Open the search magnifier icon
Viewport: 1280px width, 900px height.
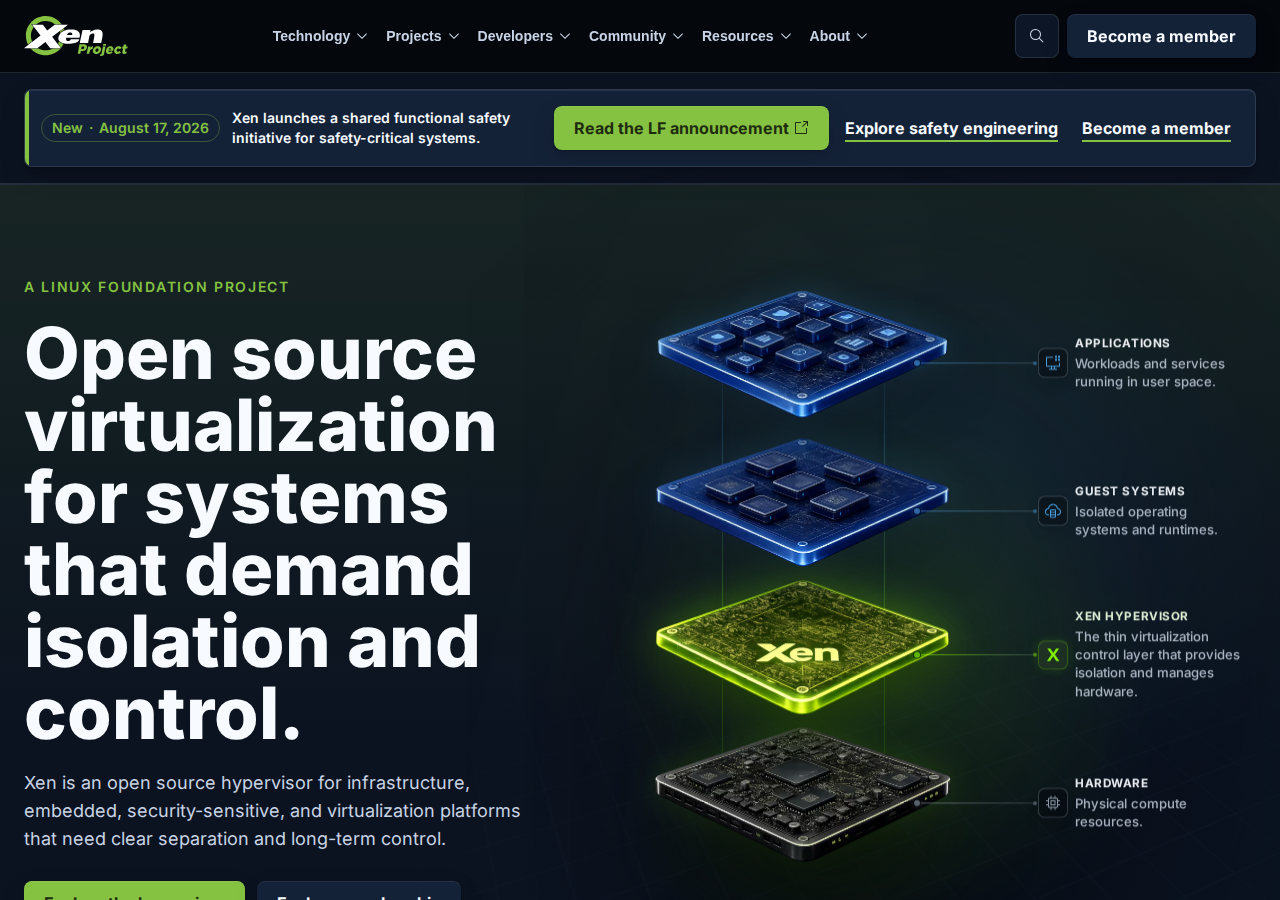click(1037, 36)
